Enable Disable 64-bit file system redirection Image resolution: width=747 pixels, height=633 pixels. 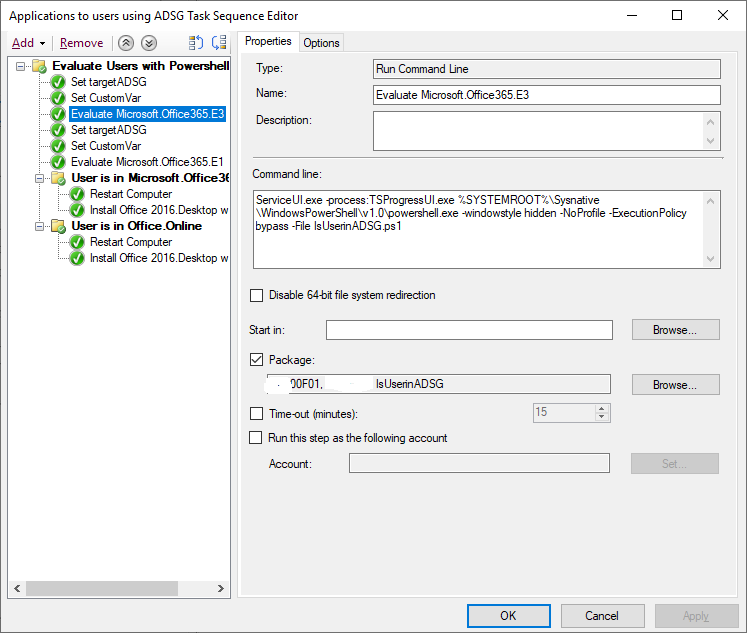point(256,295)
